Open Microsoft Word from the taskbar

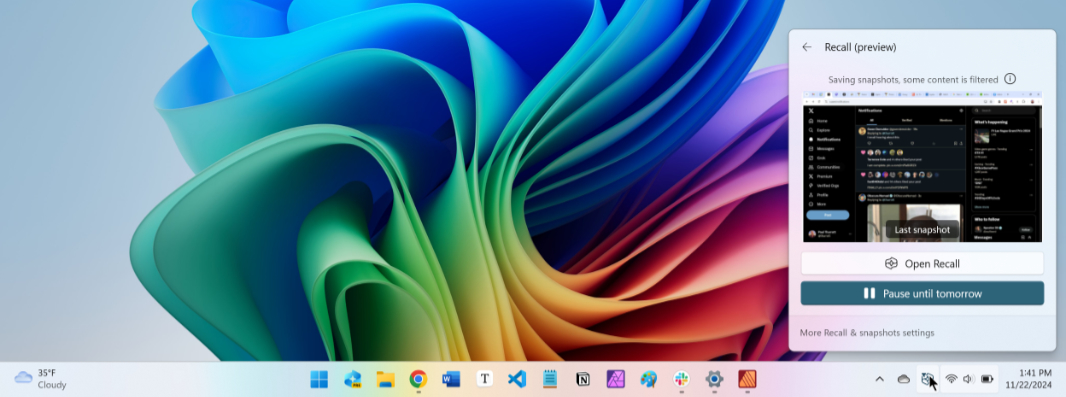[451, 379]
